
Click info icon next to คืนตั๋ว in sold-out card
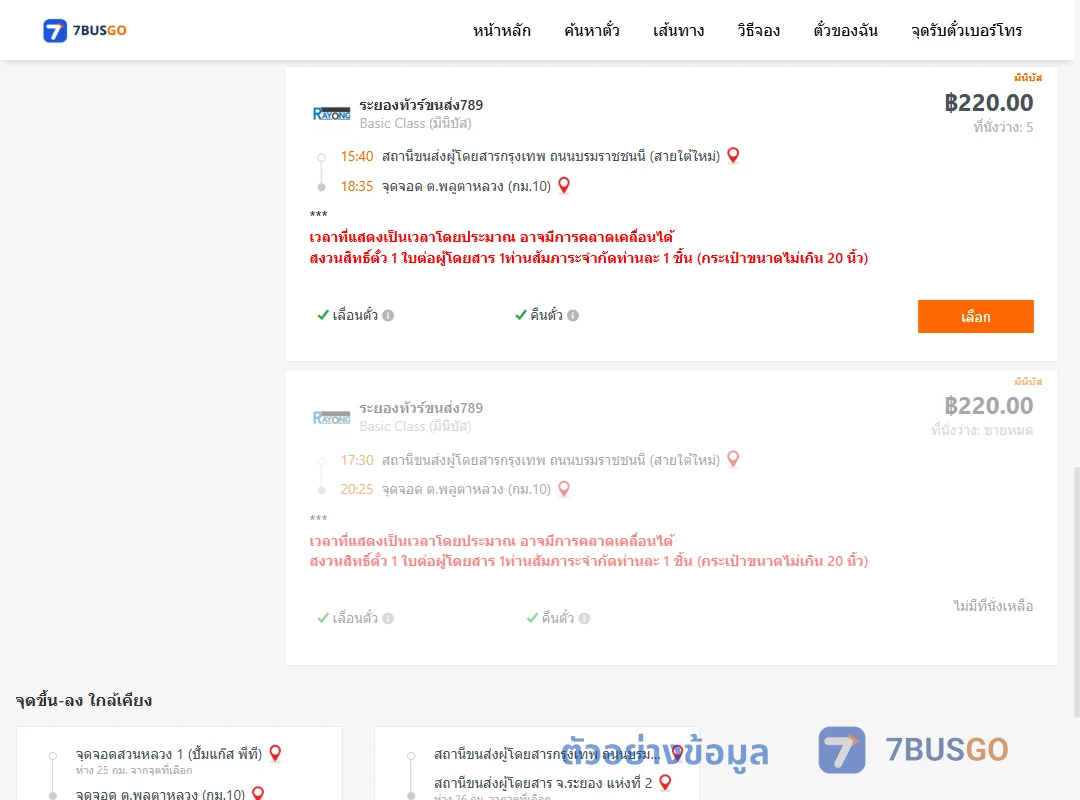(584, 619)
